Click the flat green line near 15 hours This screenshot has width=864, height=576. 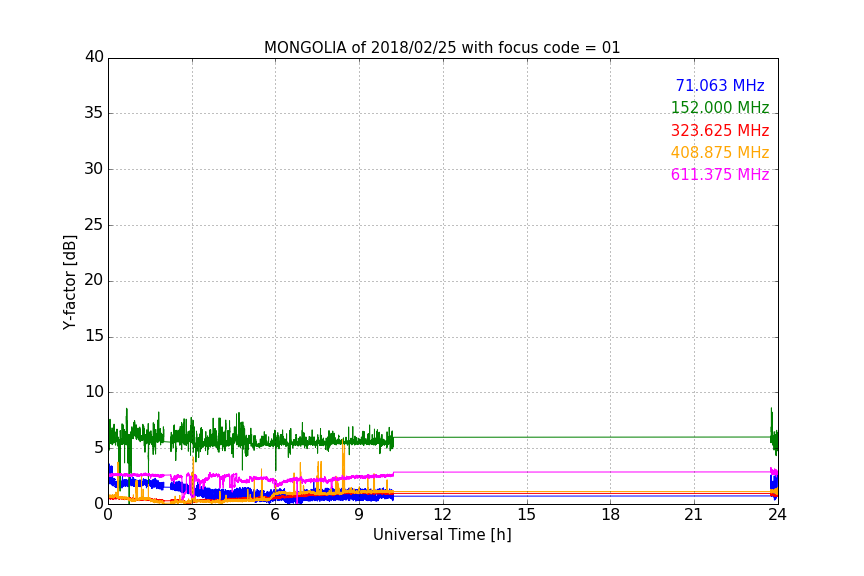click(527, 437)
